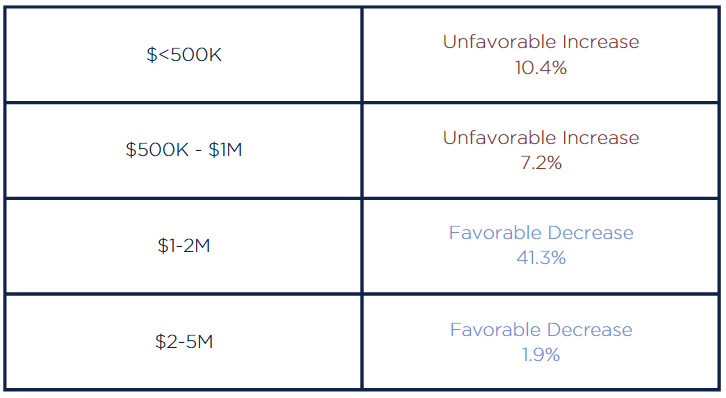Screen dimensions: 726x398
Task: Click the $1M text in second row
Action: point(225,150)
